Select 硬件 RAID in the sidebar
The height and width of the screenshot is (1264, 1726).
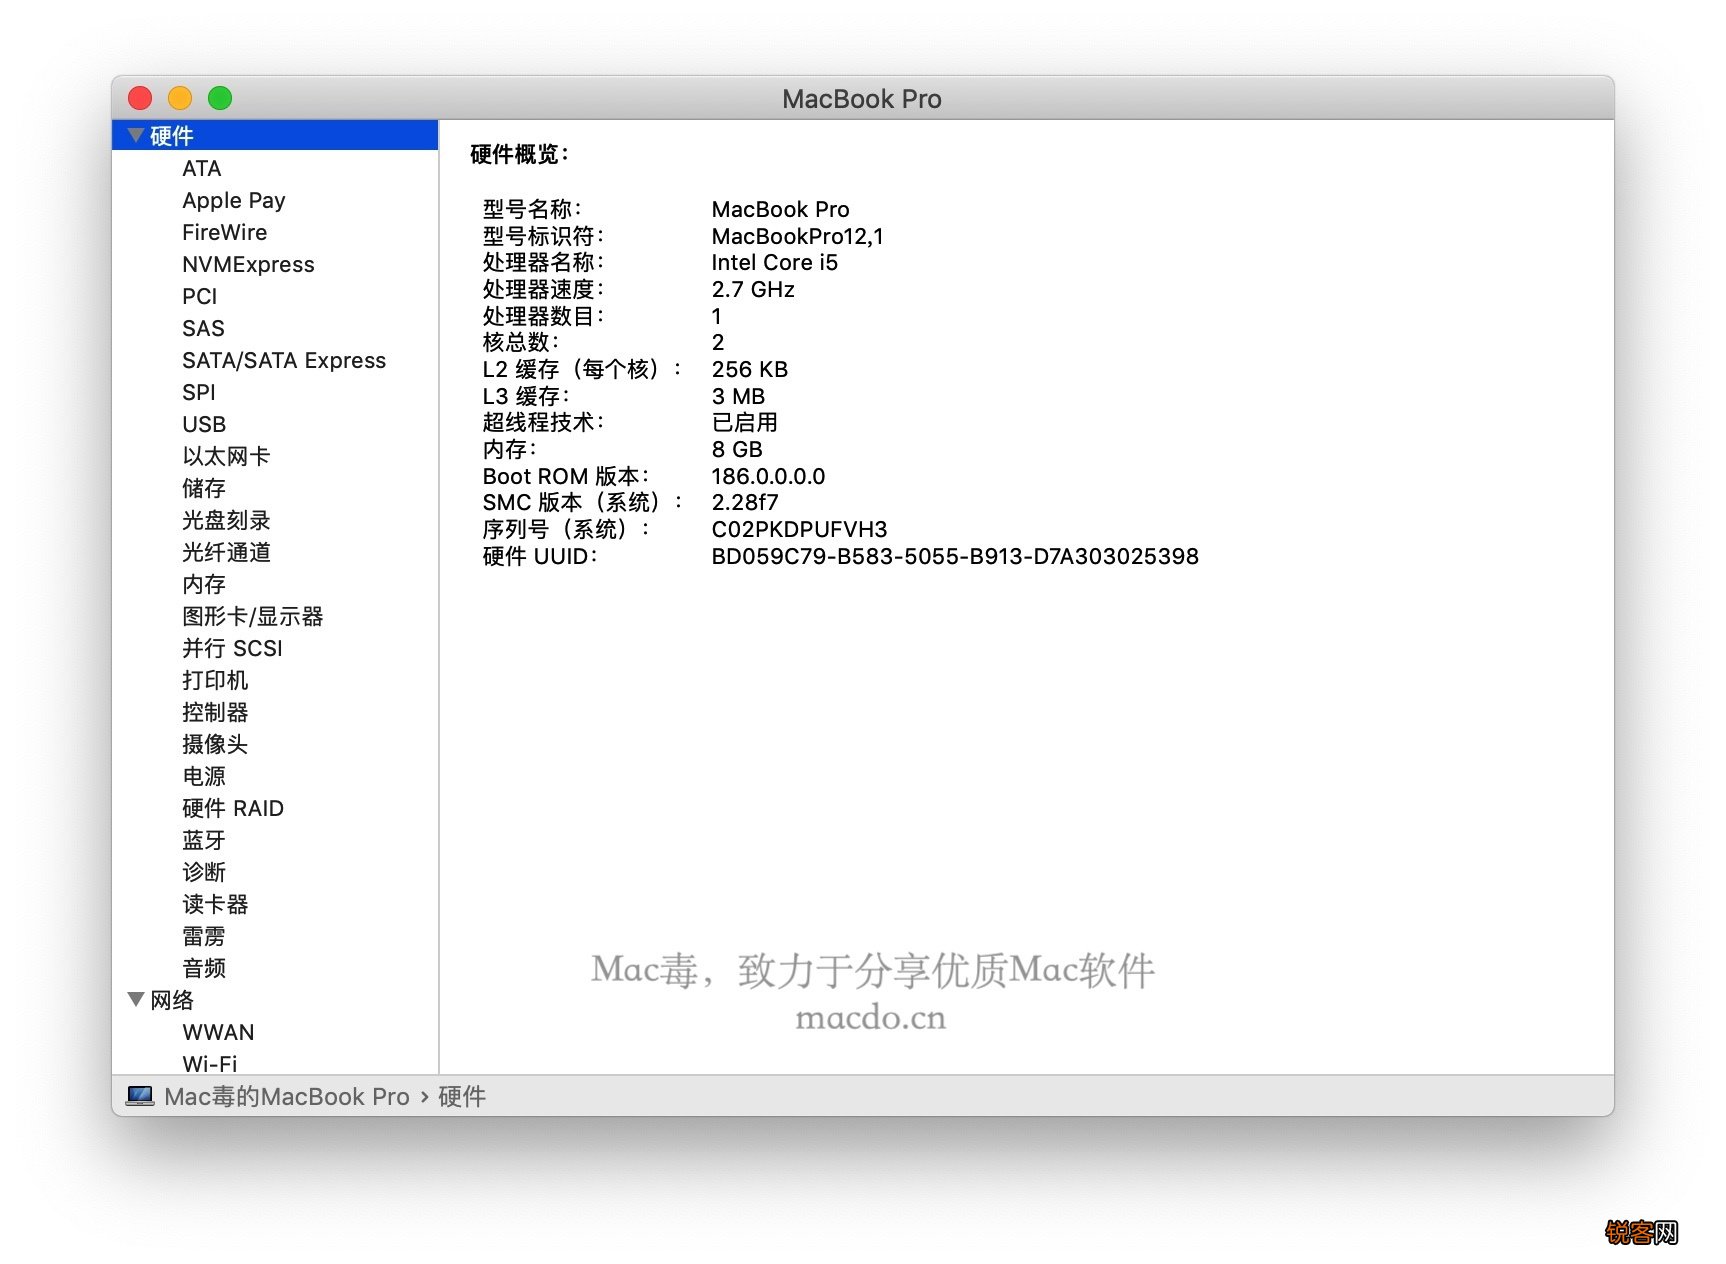233,808
